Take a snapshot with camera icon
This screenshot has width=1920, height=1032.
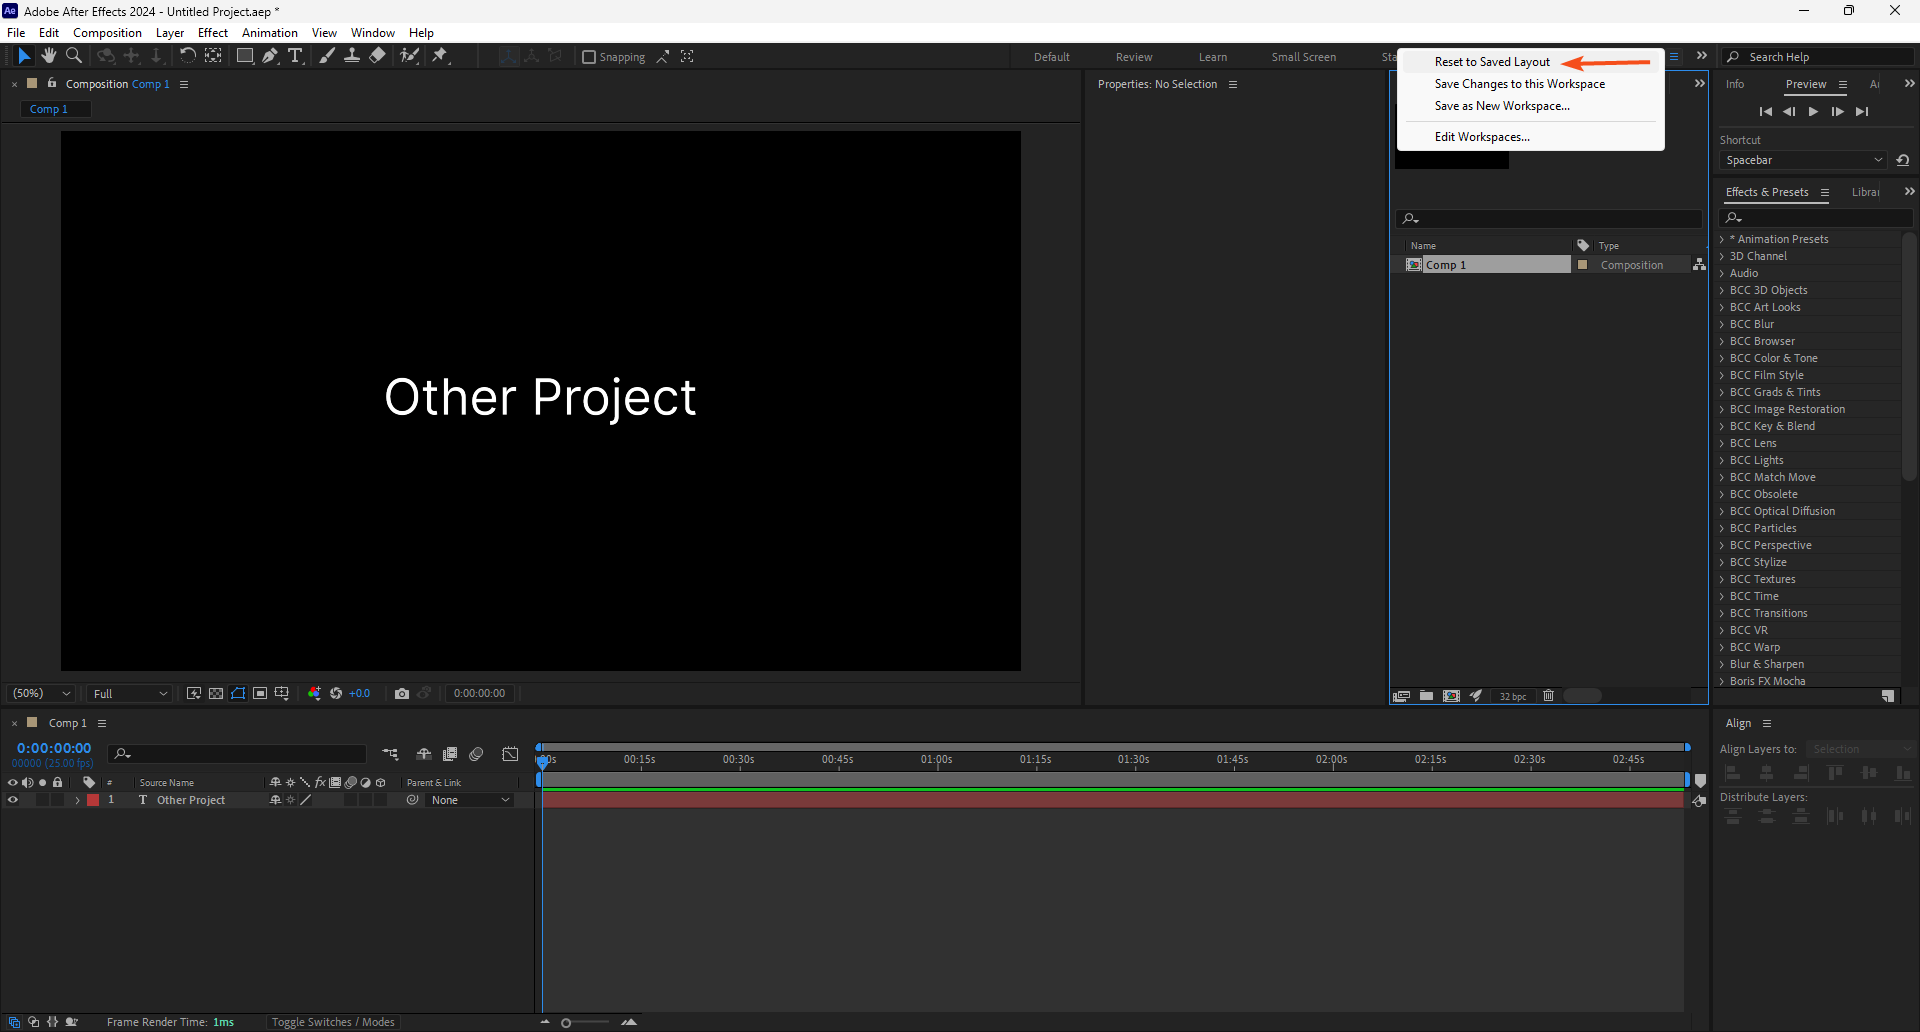pyautogui.click(x=402, y=693)
